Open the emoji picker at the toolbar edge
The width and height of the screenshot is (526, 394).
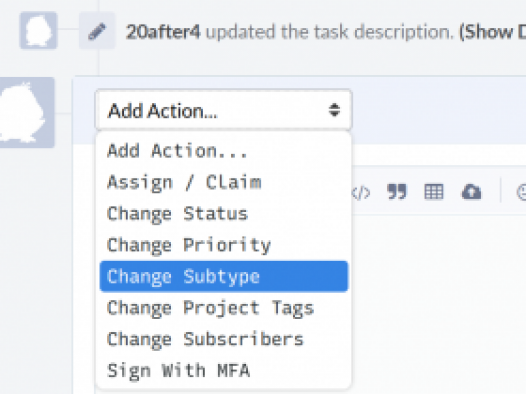pyautogui.click(x=521, y=192)
